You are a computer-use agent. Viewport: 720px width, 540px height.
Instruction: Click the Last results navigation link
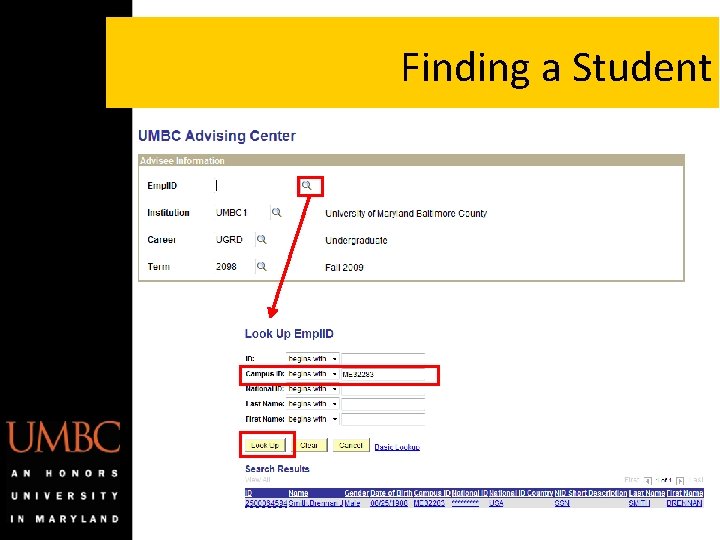(698, 480)
